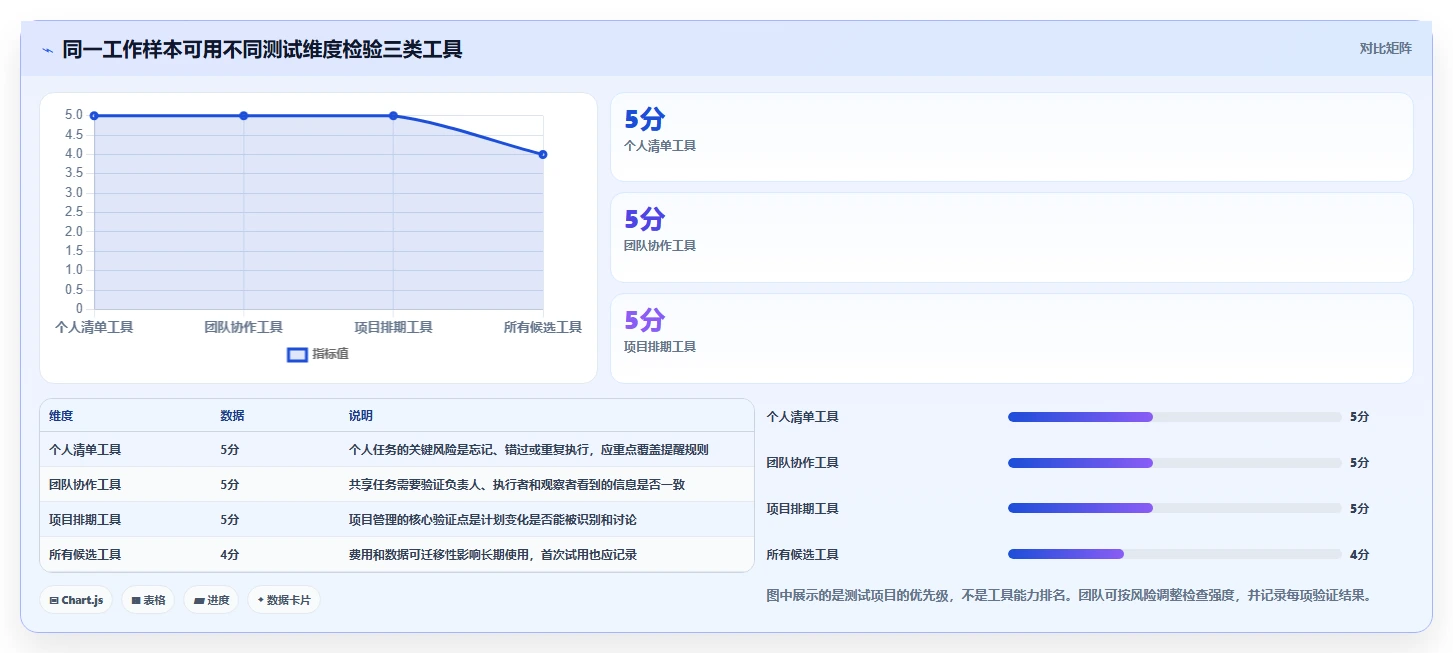Image resolution: width=1453 pixels, height=653 pixels.
Task: Click the icon in the 进度 tag
Action: [199, 600]
